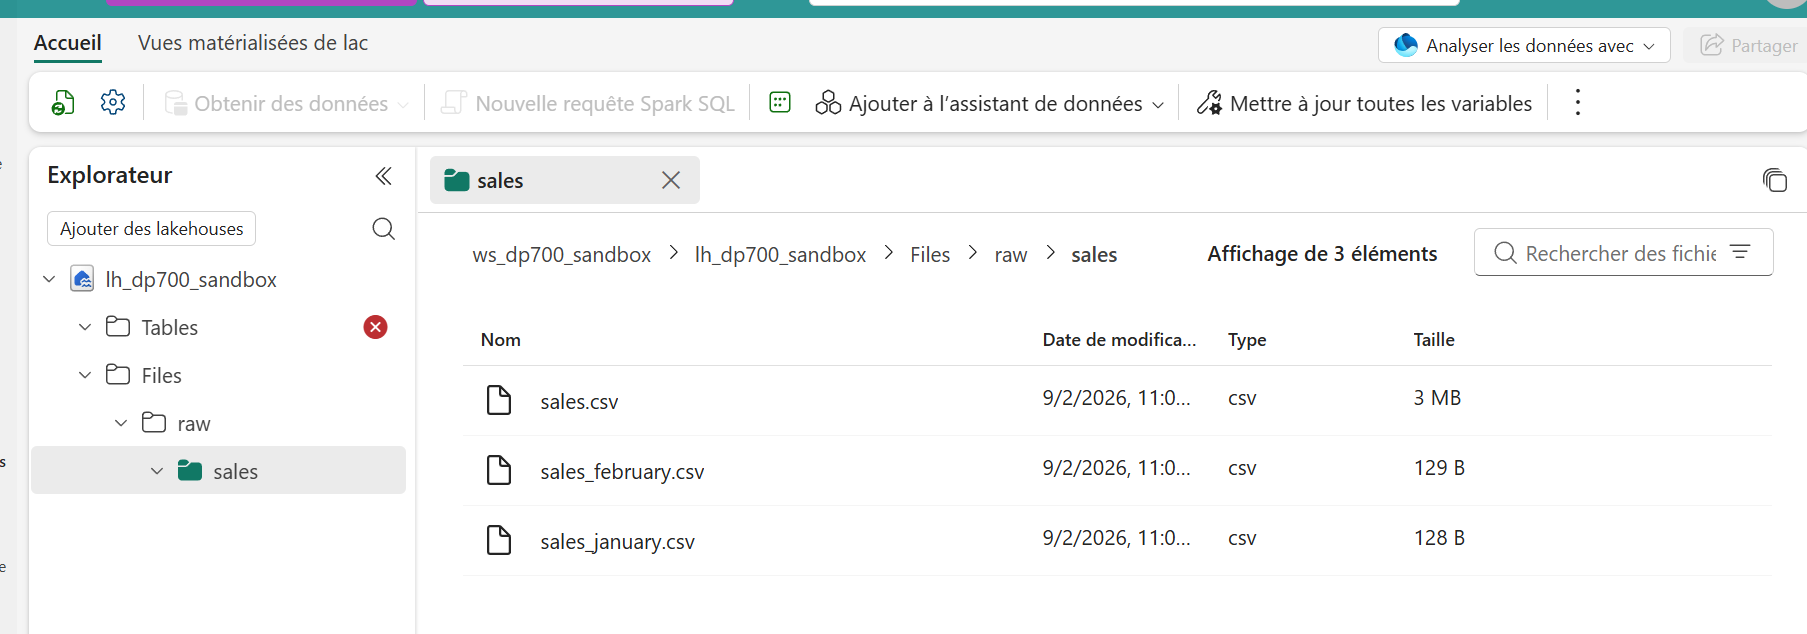Select the raw tree item label
This screenshot has height=634, width=1807.
point(194,424)
